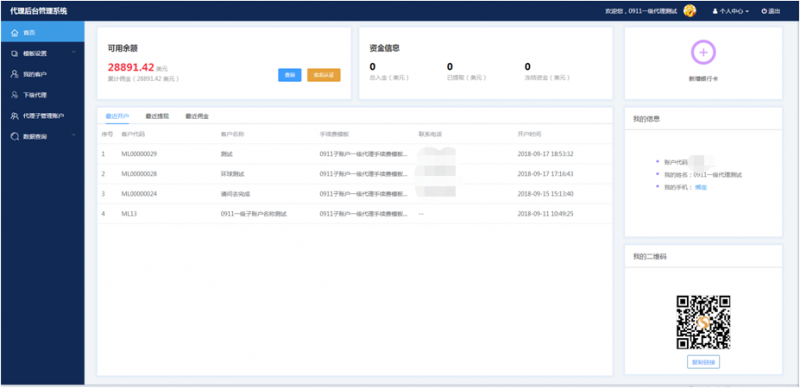Click the 模板设置 template settings icon
This screenshot has width=800, height=388.
[14, 54]
